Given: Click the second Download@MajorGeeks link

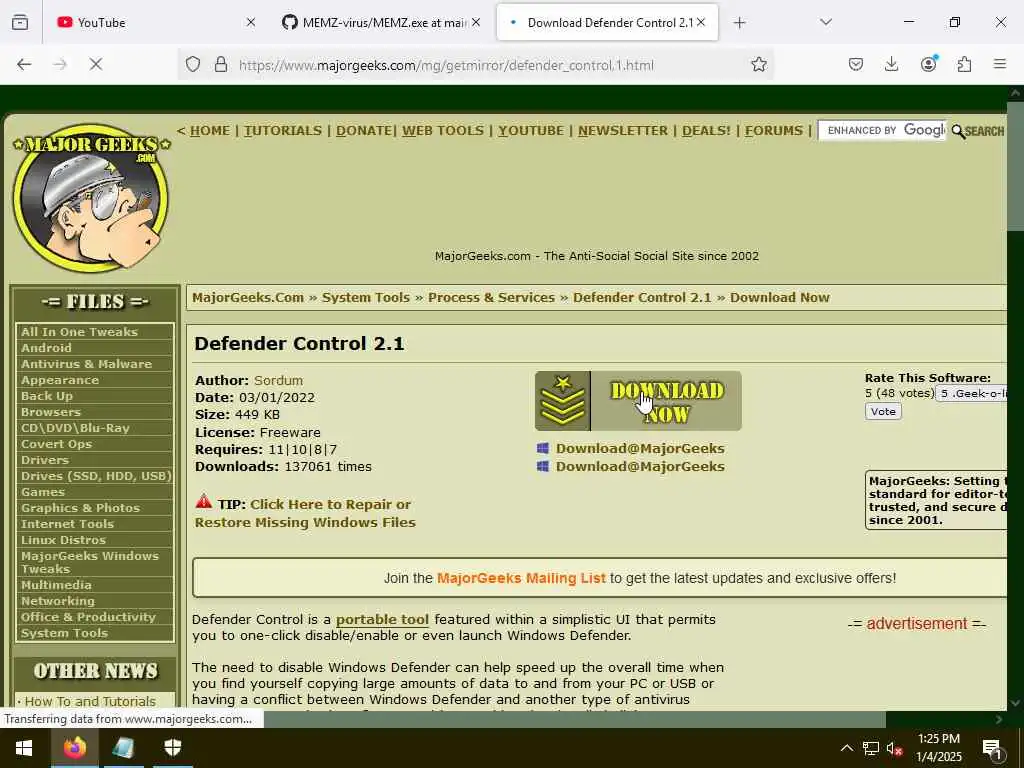Looking at the screenshot, I should point(640,466).
